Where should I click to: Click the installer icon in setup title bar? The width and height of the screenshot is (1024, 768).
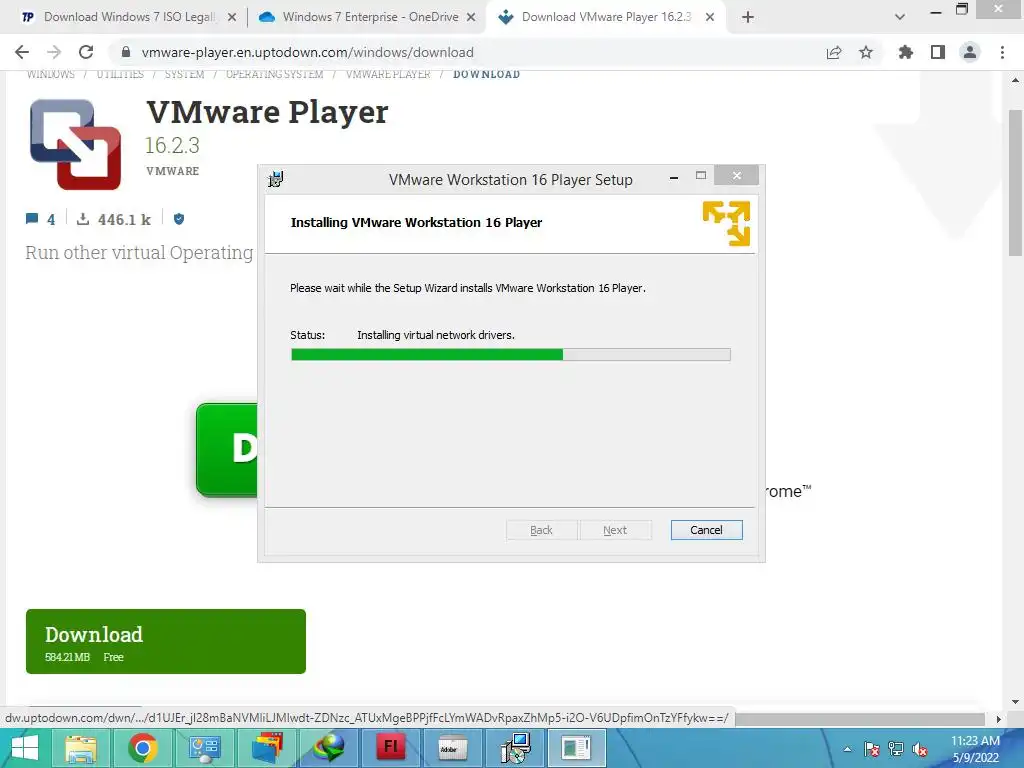(276, 179)
